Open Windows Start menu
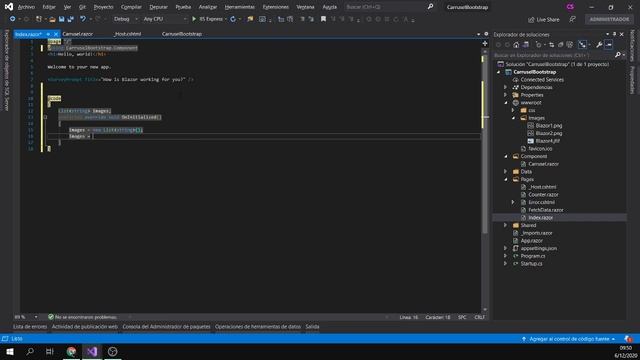The image size is (640, 360). coord(10,351)
